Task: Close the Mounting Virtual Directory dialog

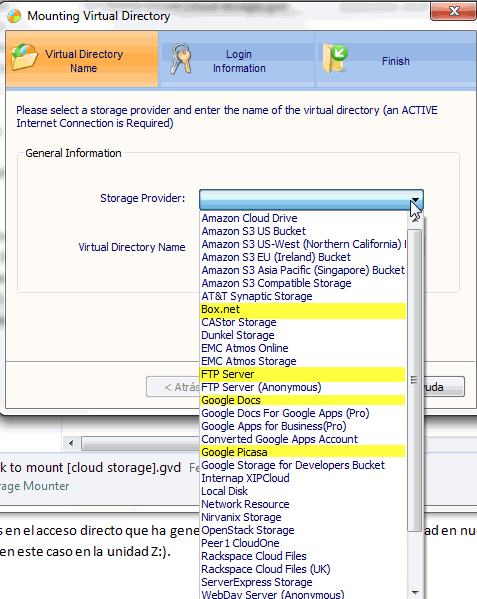Action: pyautogui.click(x=454, y=10)
